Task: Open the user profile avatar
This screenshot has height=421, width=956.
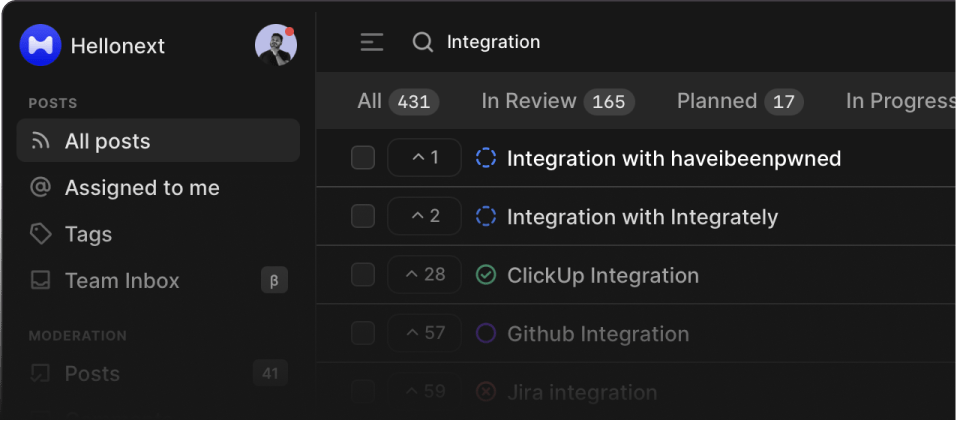Action: (x=276, y=45)
